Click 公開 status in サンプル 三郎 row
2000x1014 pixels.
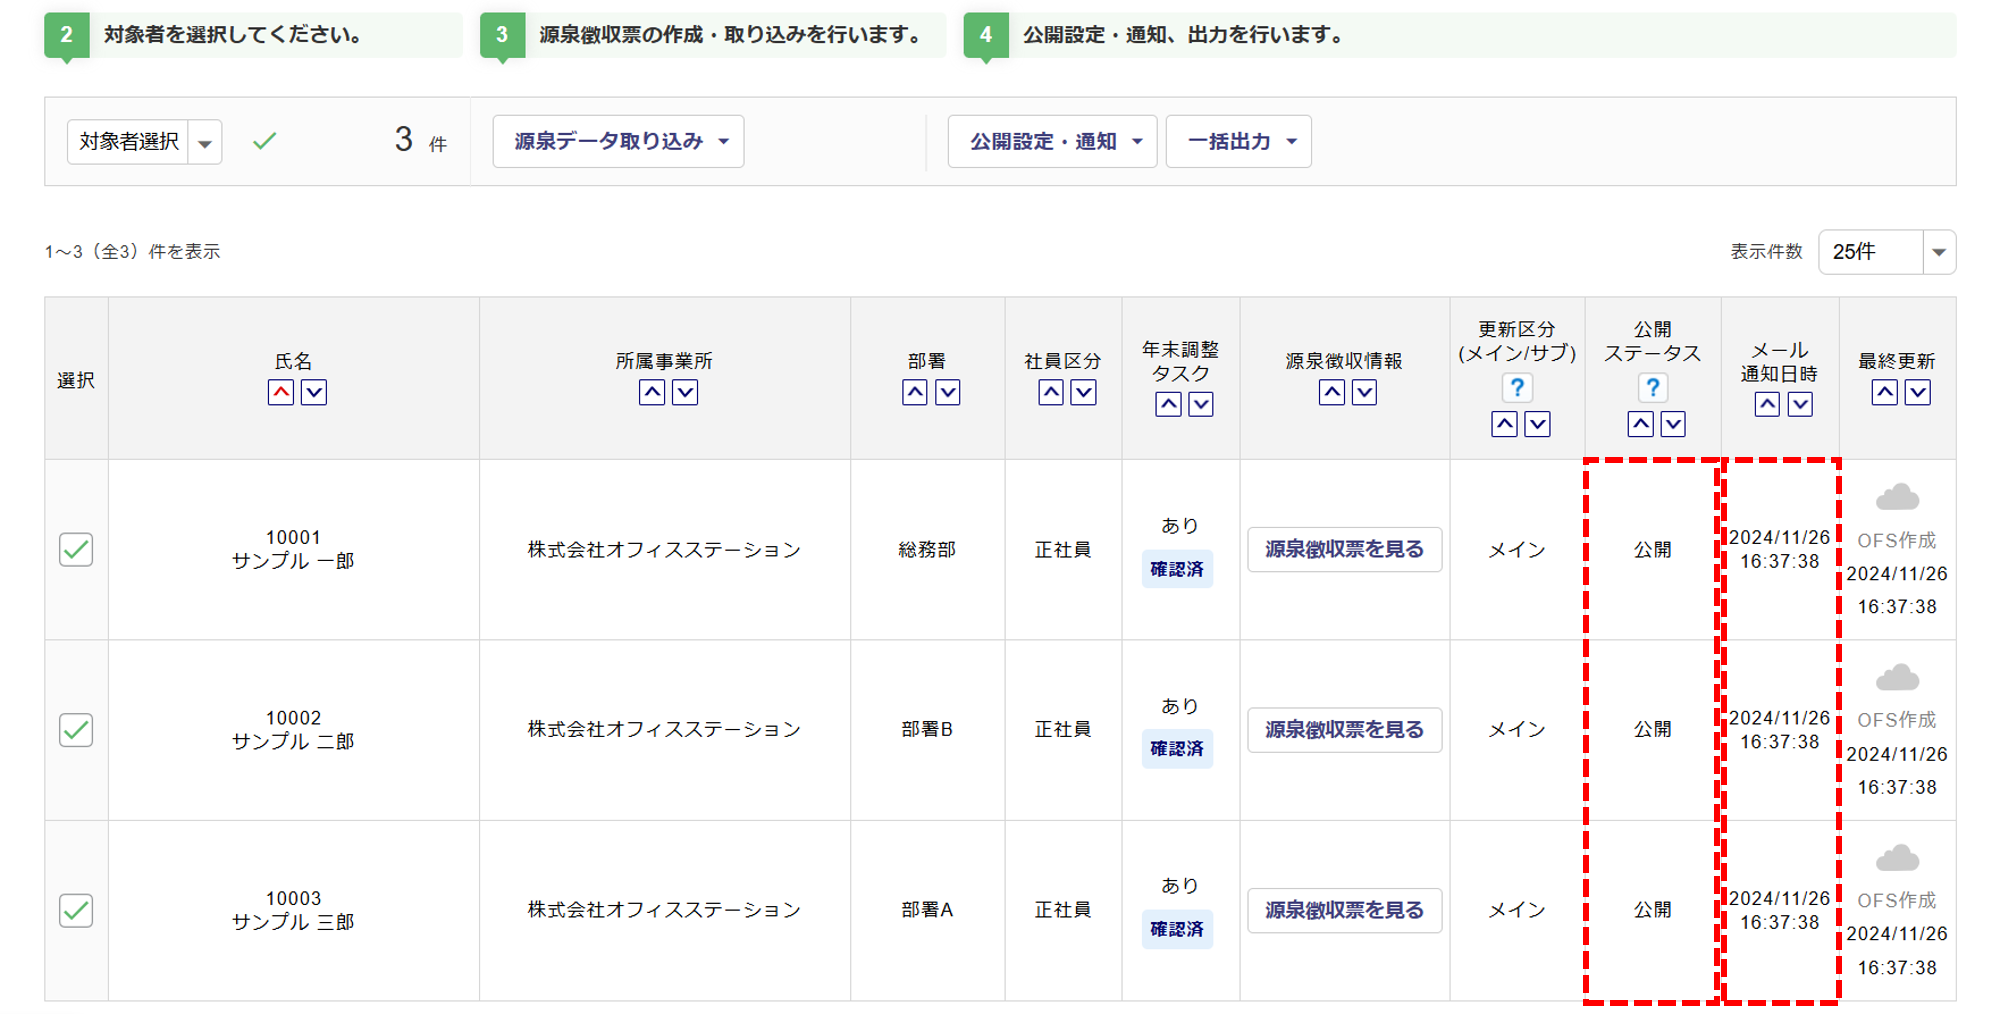pyautogui.click(x=1653, y=910)
